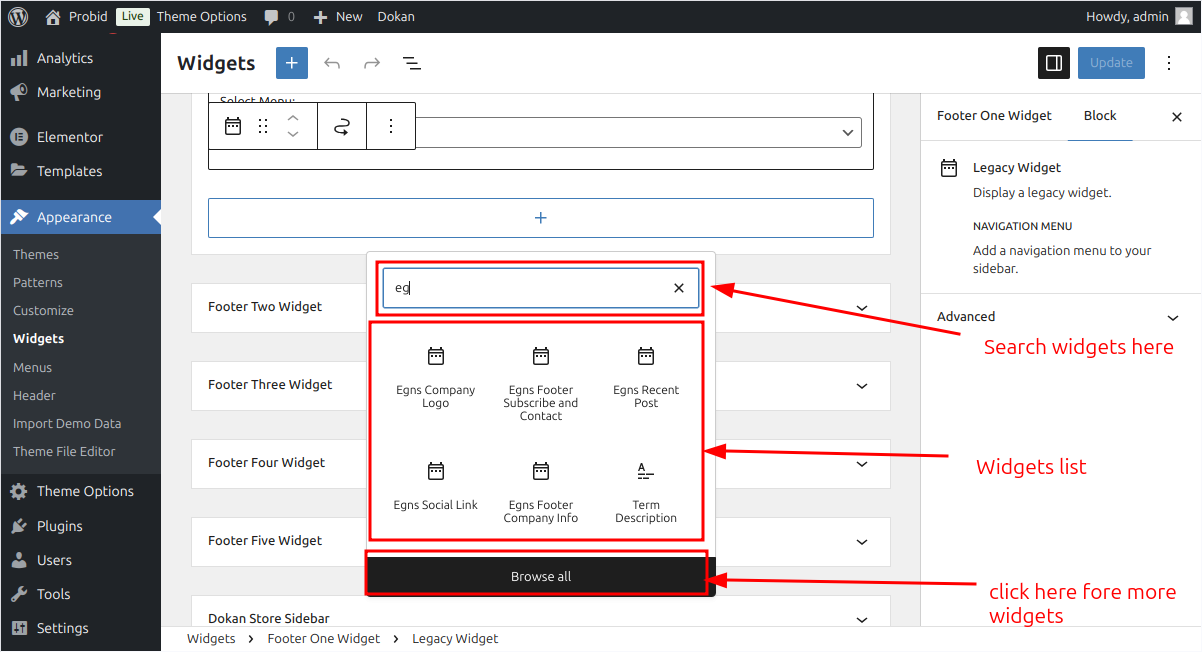Screen dimensions: 1202x652
Task: Choose the Term Description block
Action: click(x=646, y=493)
